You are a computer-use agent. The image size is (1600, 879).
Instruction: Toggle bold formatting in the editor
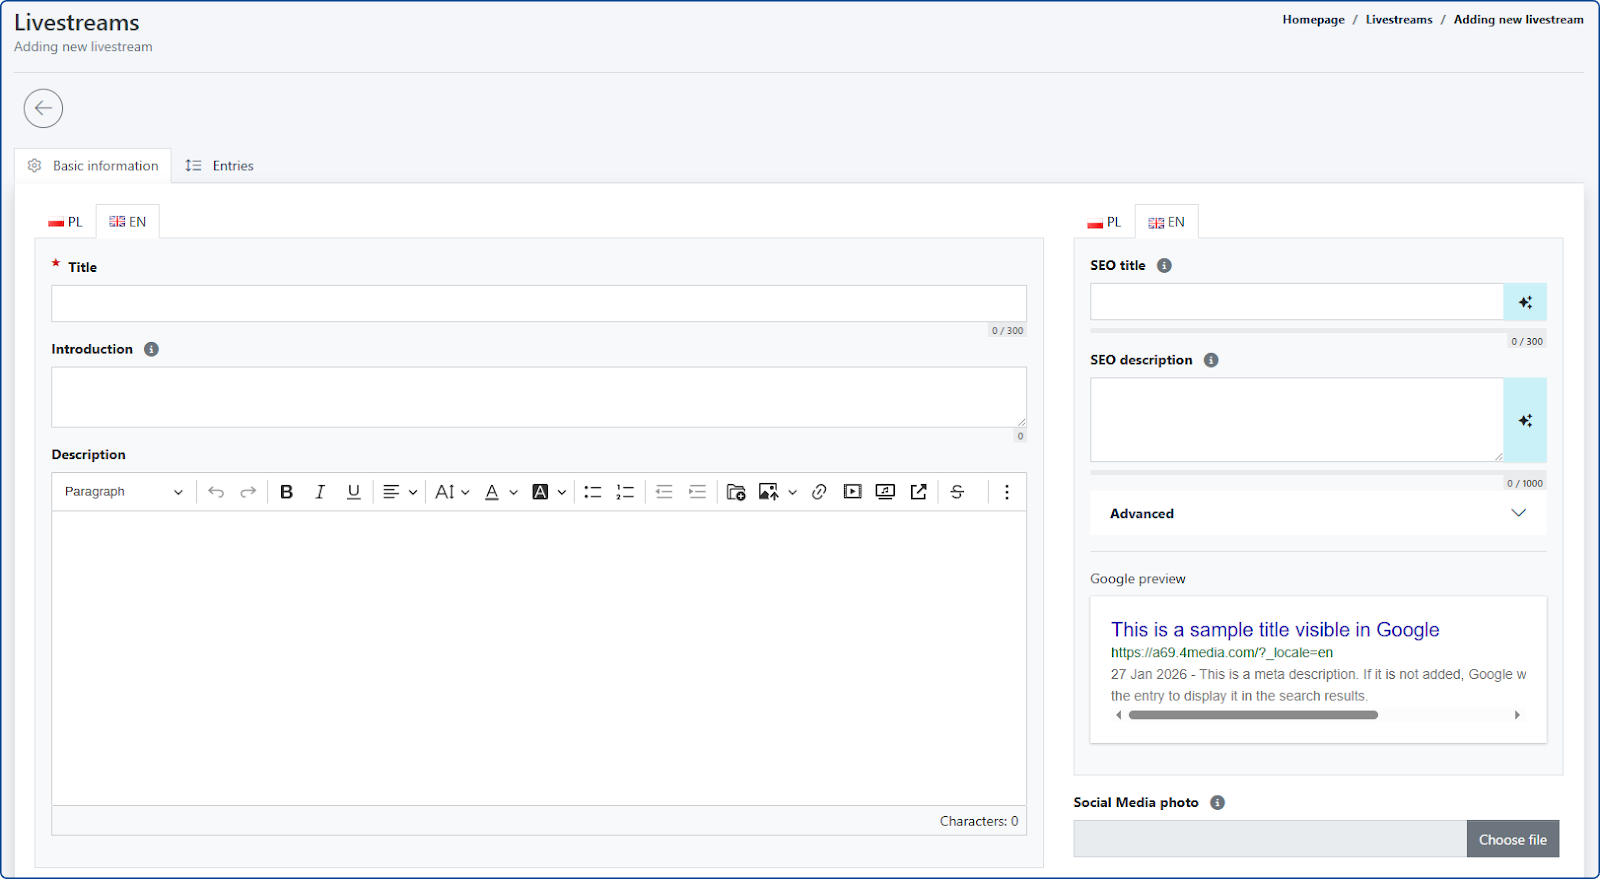[286, 492]
